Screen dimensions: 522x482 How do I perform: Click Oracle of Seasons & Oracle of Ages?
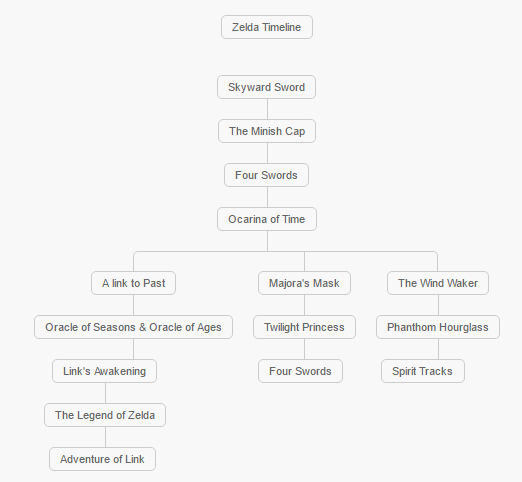tap(133, 327)
